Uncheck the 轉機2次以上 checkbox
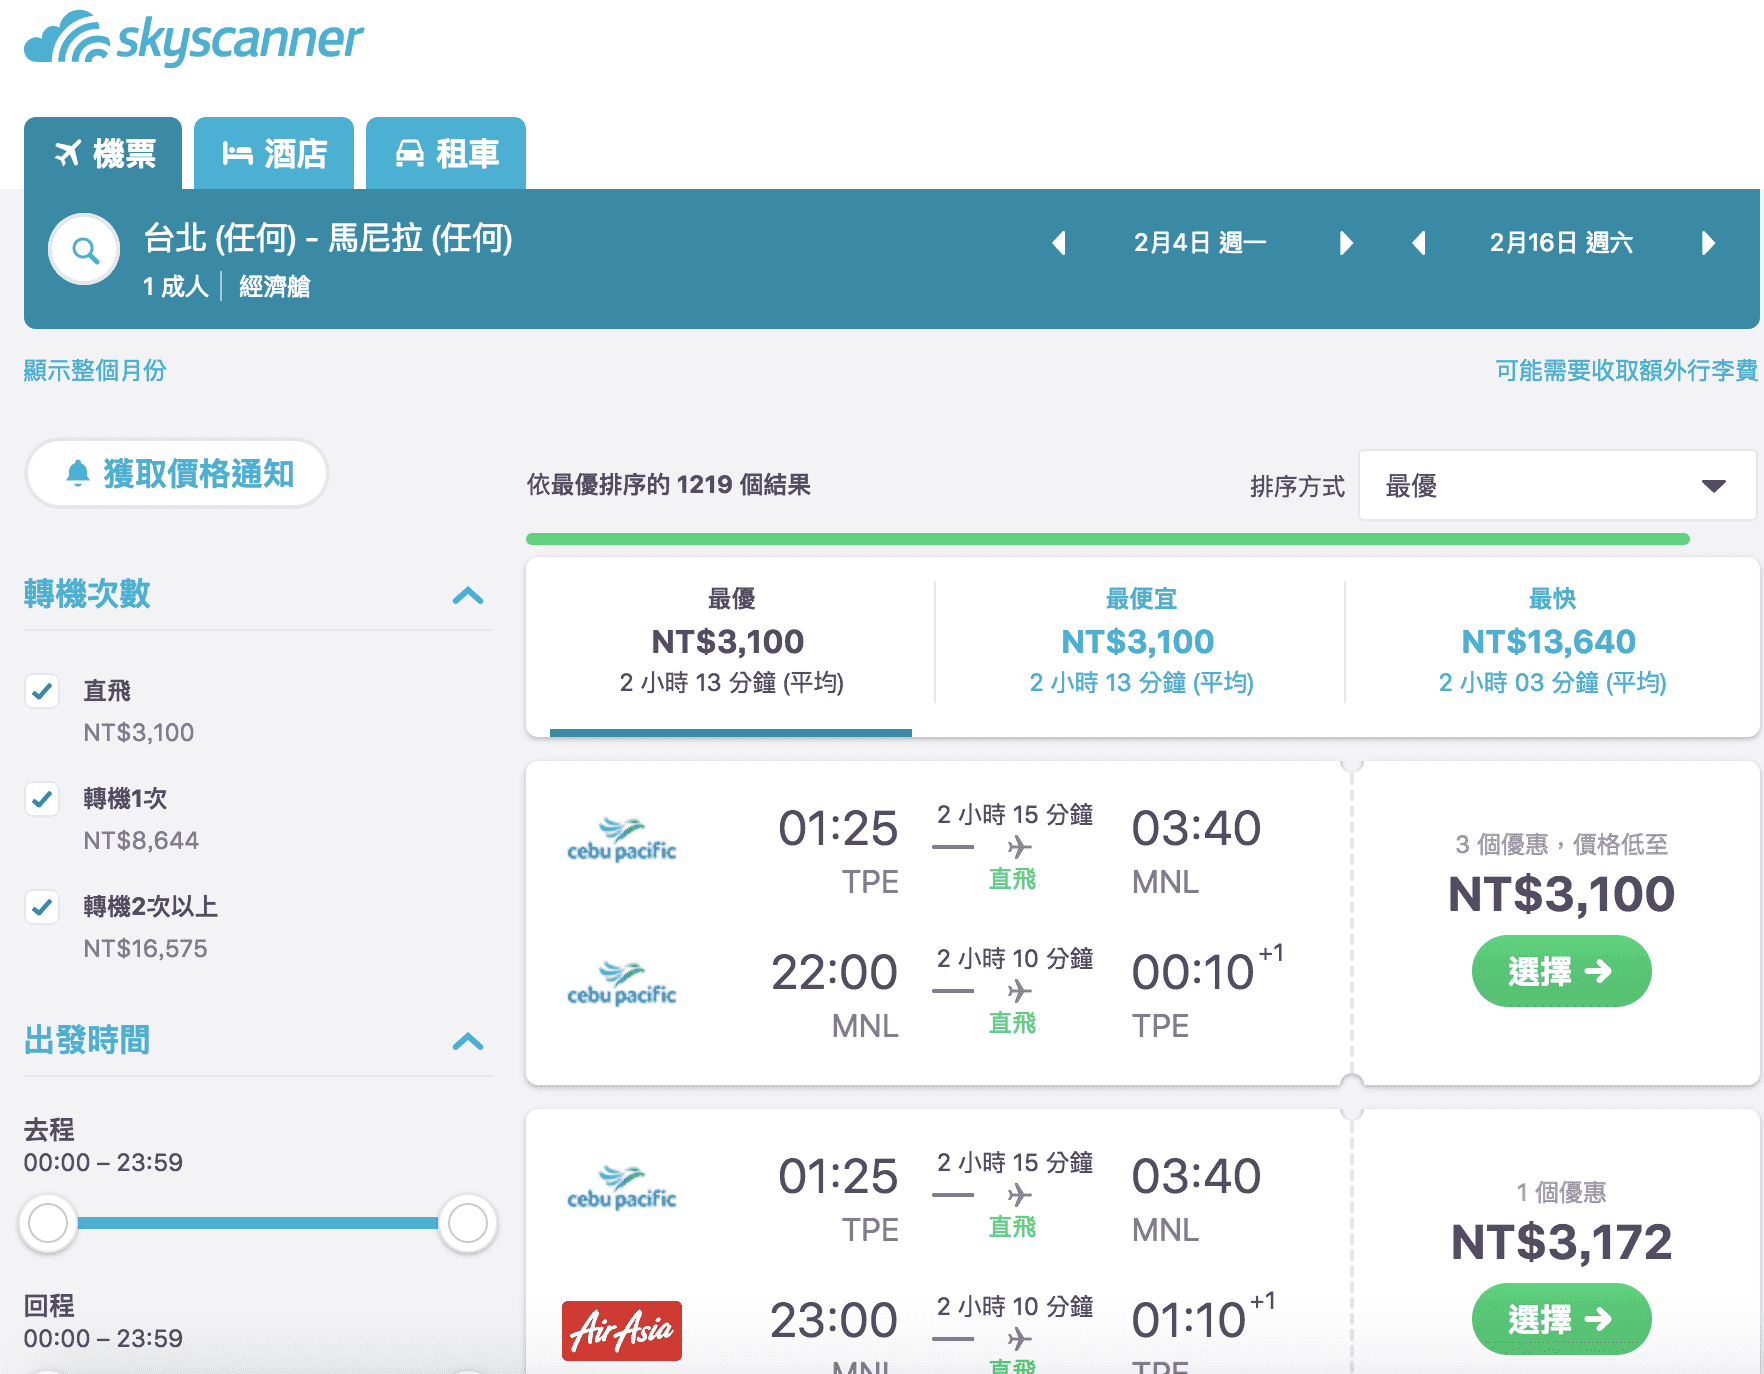The image size is (1764, 1374). tap(42, 907)
